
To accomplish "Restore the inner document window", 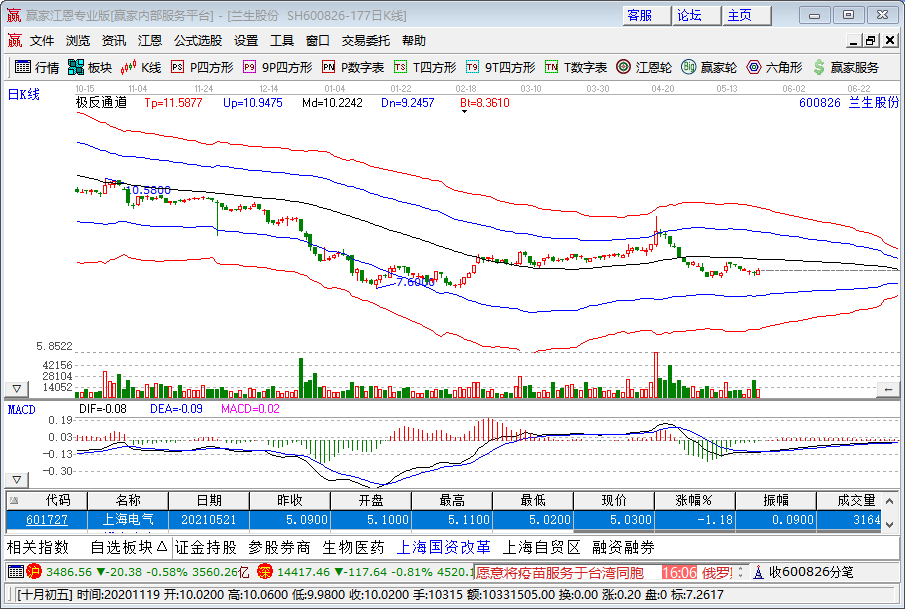I will click(x=870, y=40).
